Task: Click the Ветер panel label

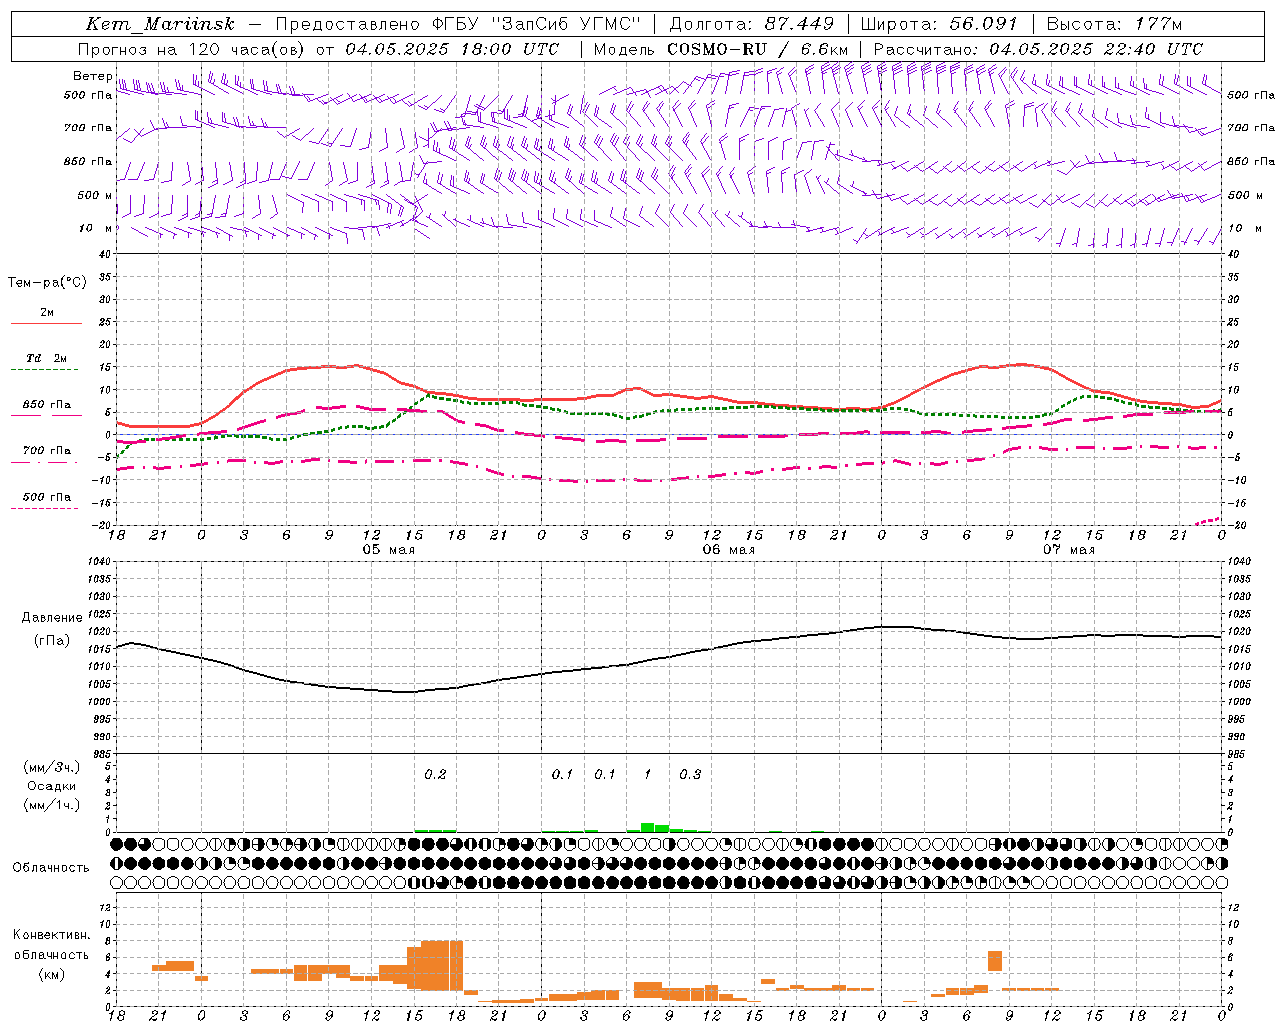Action: 92,76
